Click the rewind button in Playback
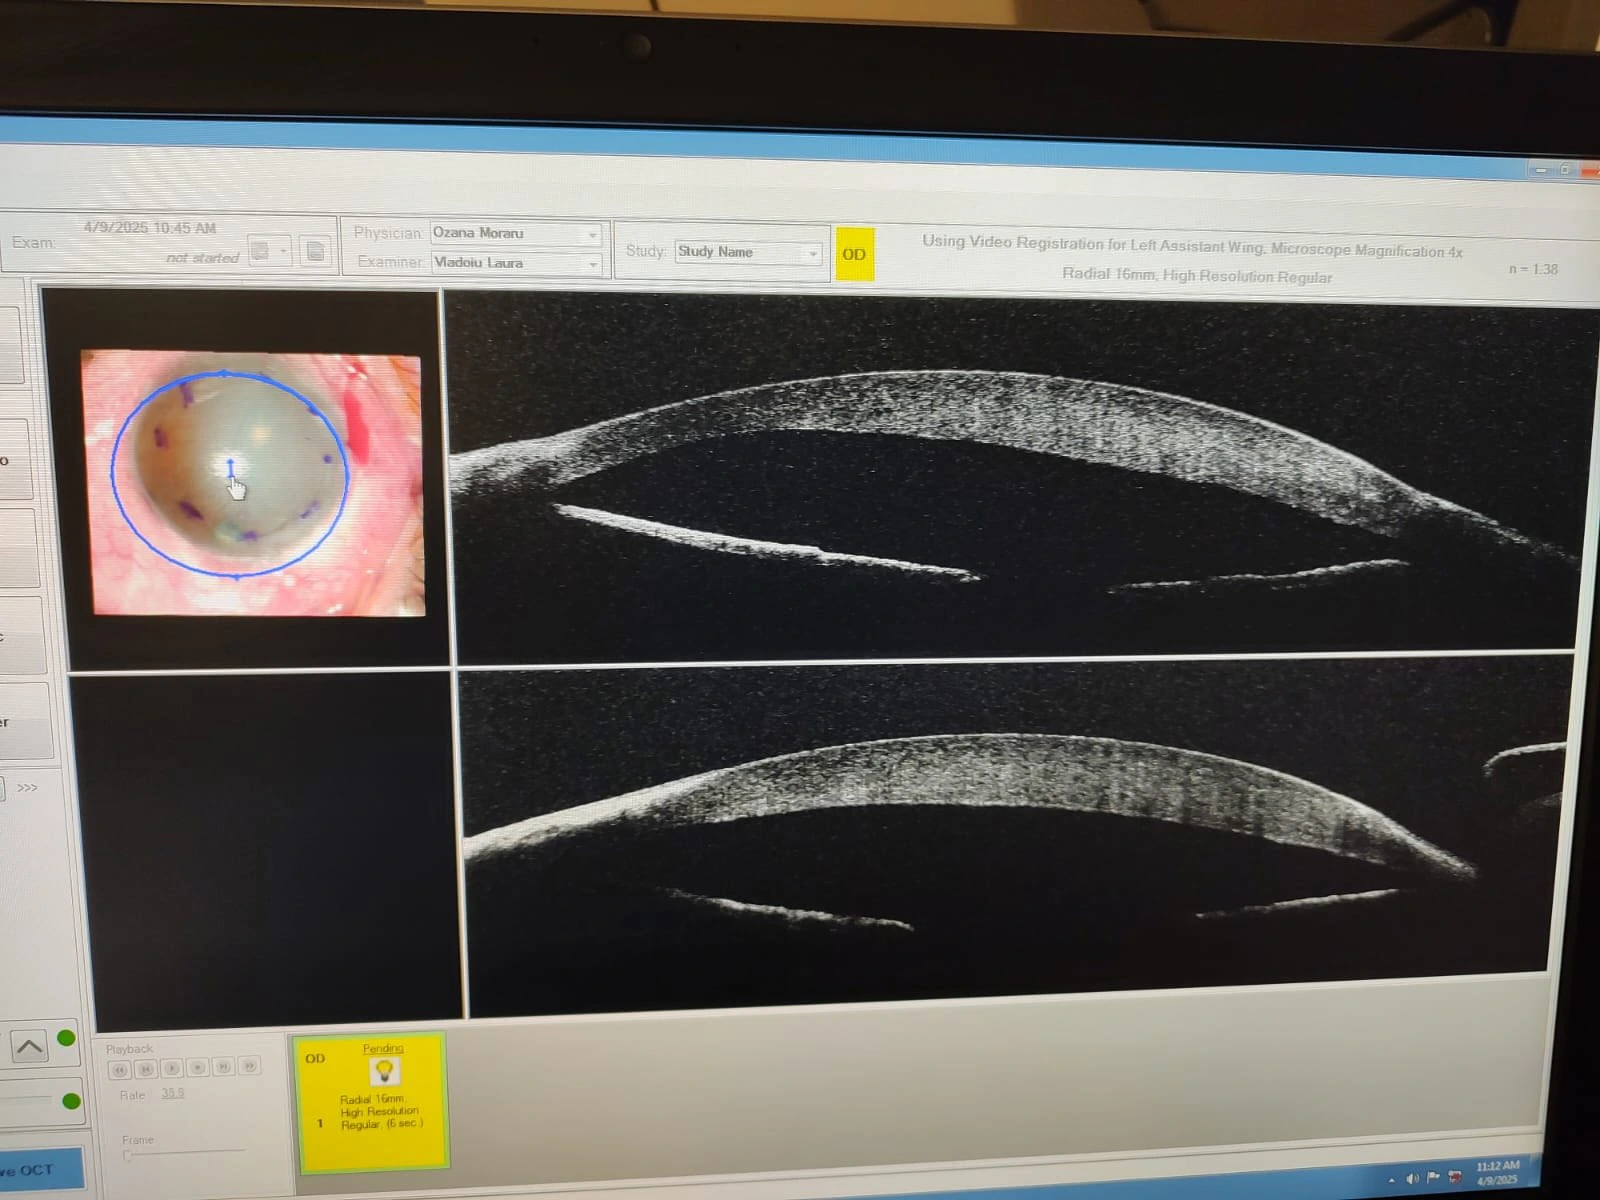 pyautogui.click(x=119, y=1069)
